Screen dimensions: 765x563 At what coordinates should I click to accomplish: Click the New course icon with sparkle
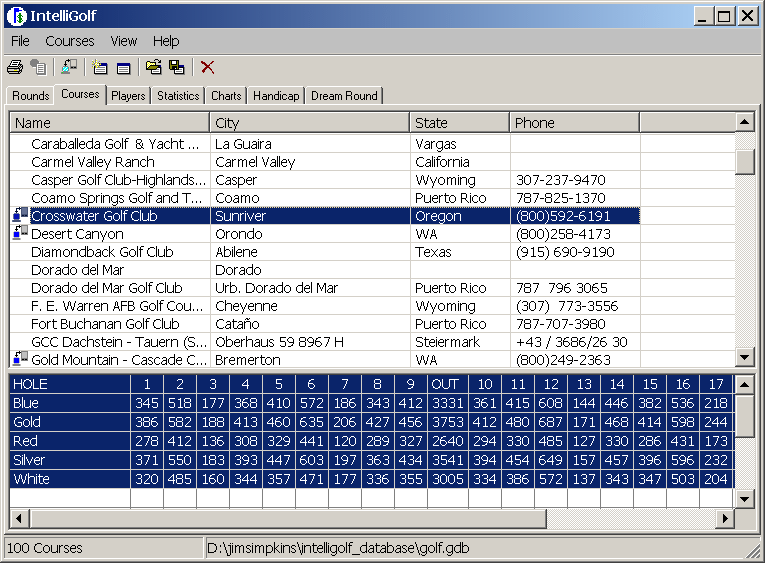[x=100, y=67]
